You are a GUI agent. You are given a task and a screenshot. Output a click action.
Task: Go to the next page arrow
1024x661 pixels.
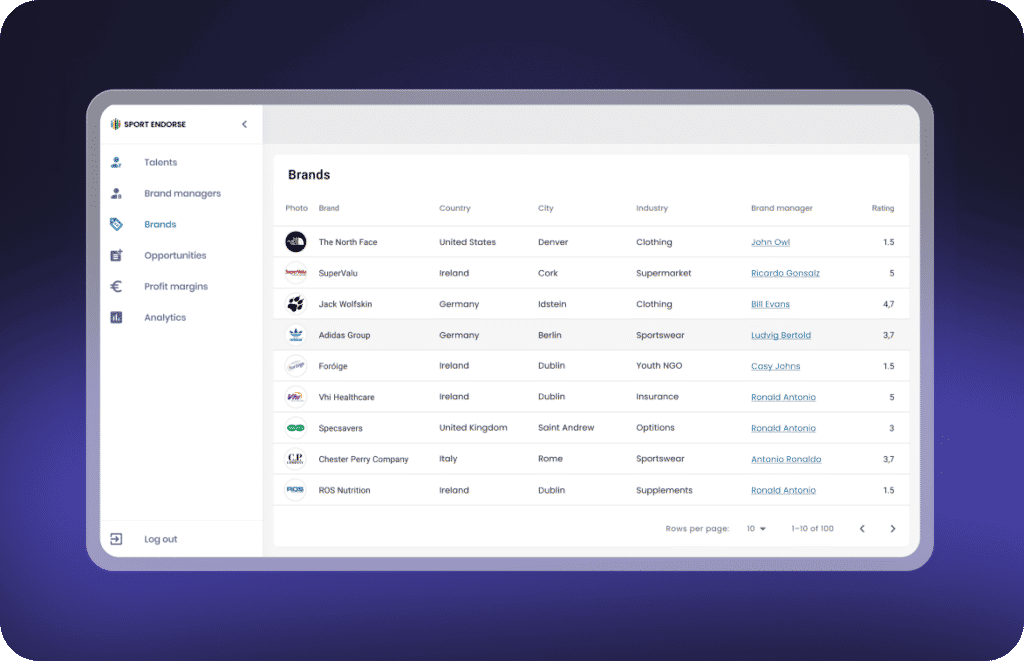(893, 528)
